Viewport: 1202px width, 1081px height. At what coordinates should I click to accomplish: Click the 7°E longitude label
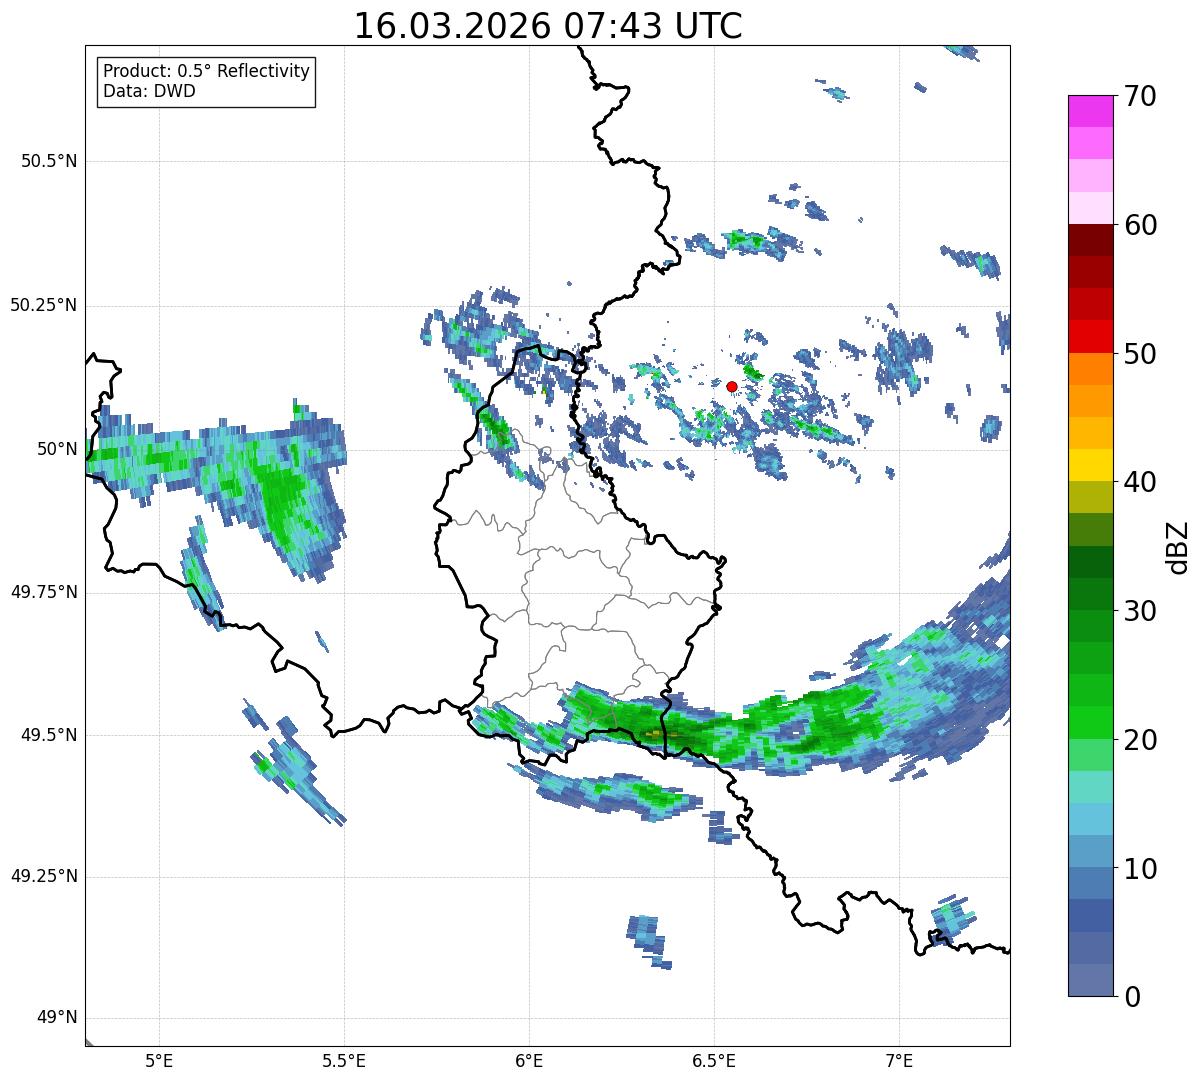click(x=899, y=1060)
